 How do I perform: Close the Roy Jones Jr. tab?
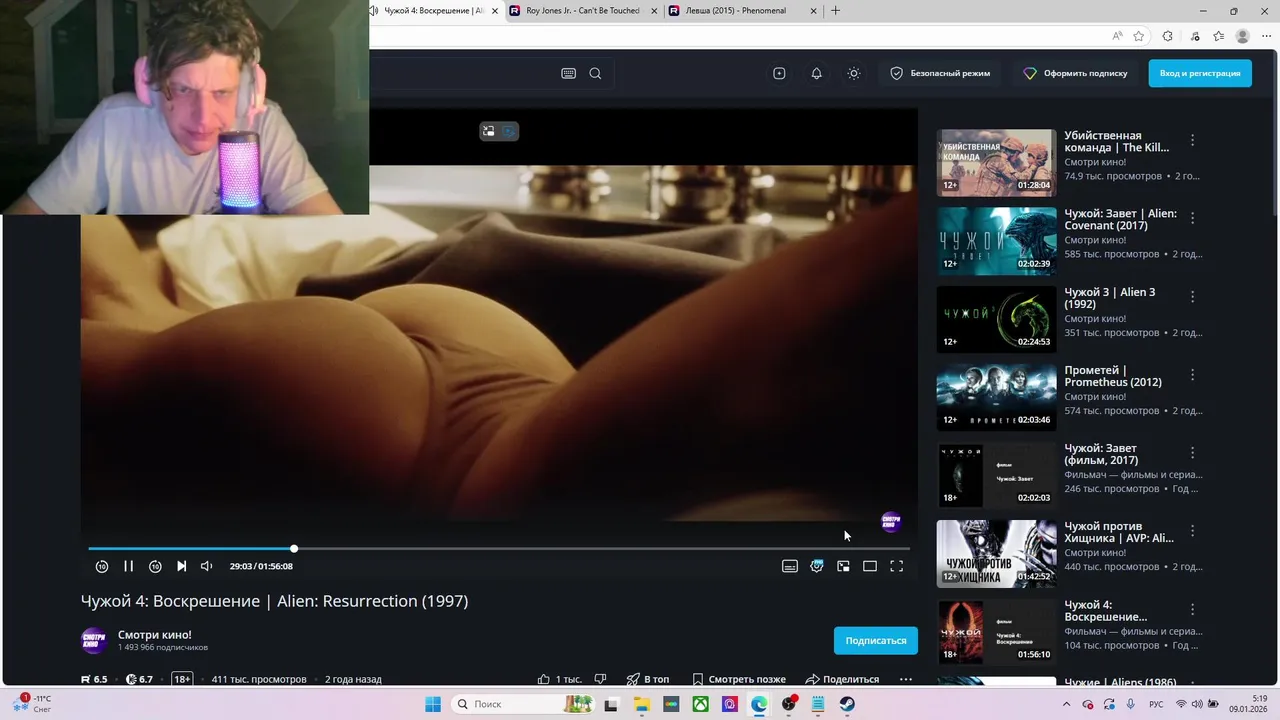[x=654, y=11]
